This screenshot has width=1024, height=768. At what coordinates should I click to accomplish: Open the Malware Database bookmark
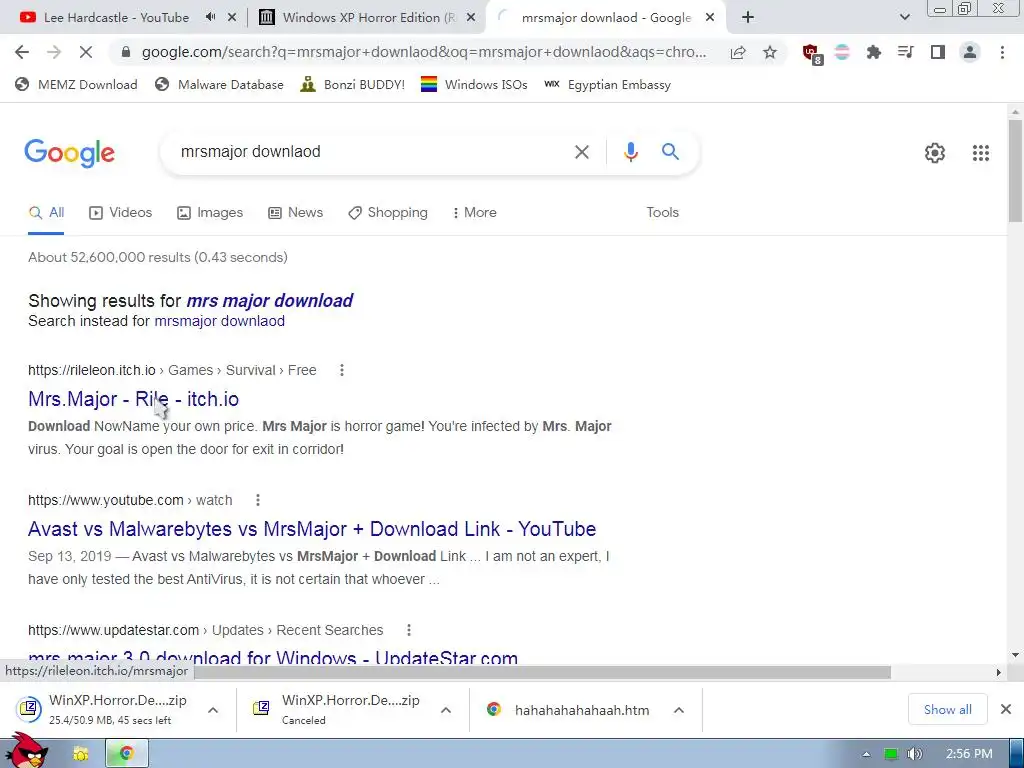click(x=219, y=85)
